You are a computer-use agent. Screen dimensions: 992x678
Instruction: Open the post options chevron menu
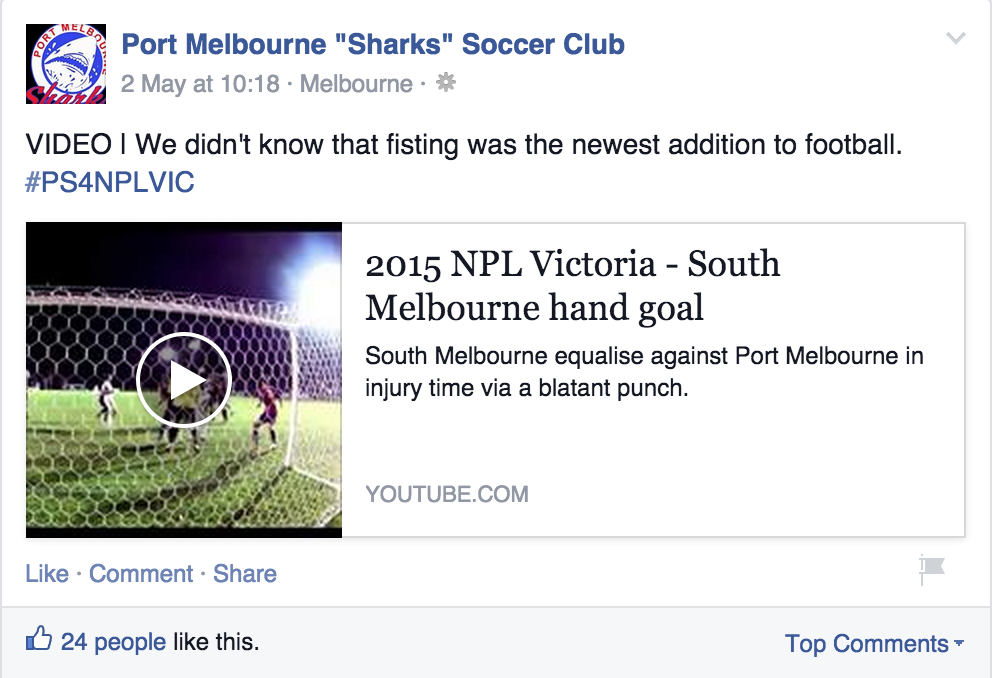(956, 39)
